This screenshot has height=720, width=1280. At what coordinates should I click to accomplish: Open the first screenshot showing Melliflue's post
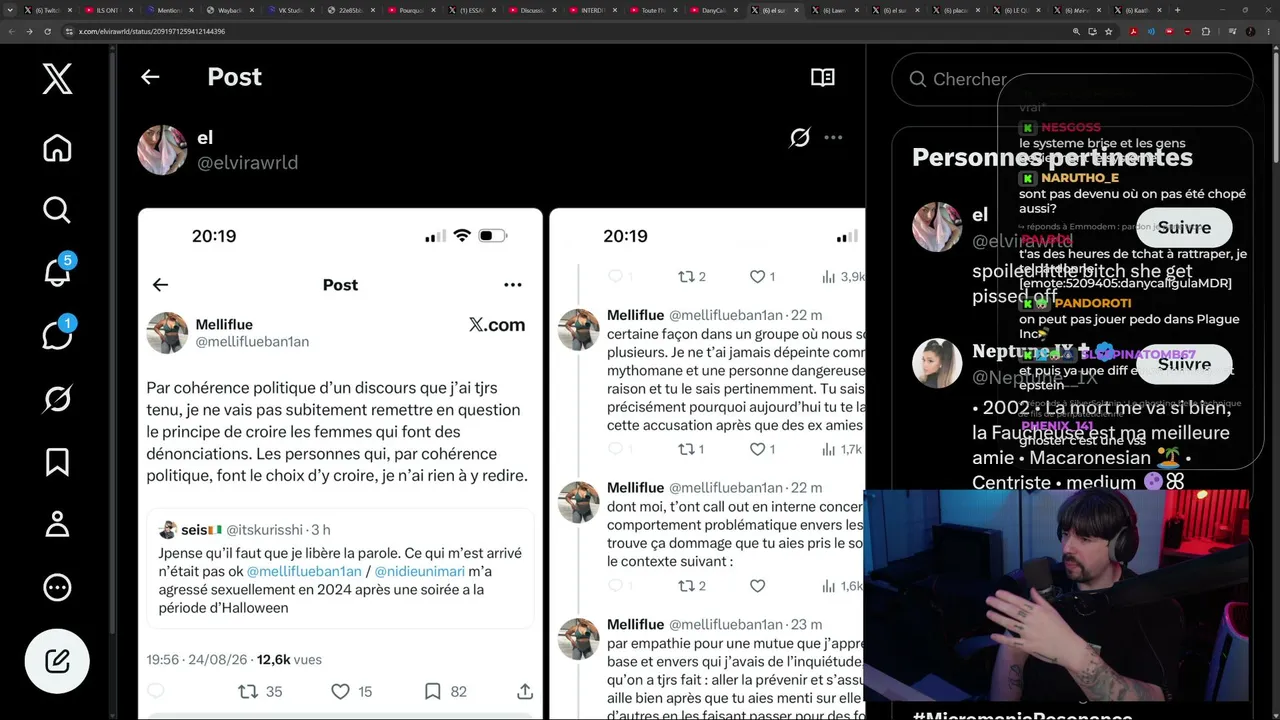tap(340, 463)
